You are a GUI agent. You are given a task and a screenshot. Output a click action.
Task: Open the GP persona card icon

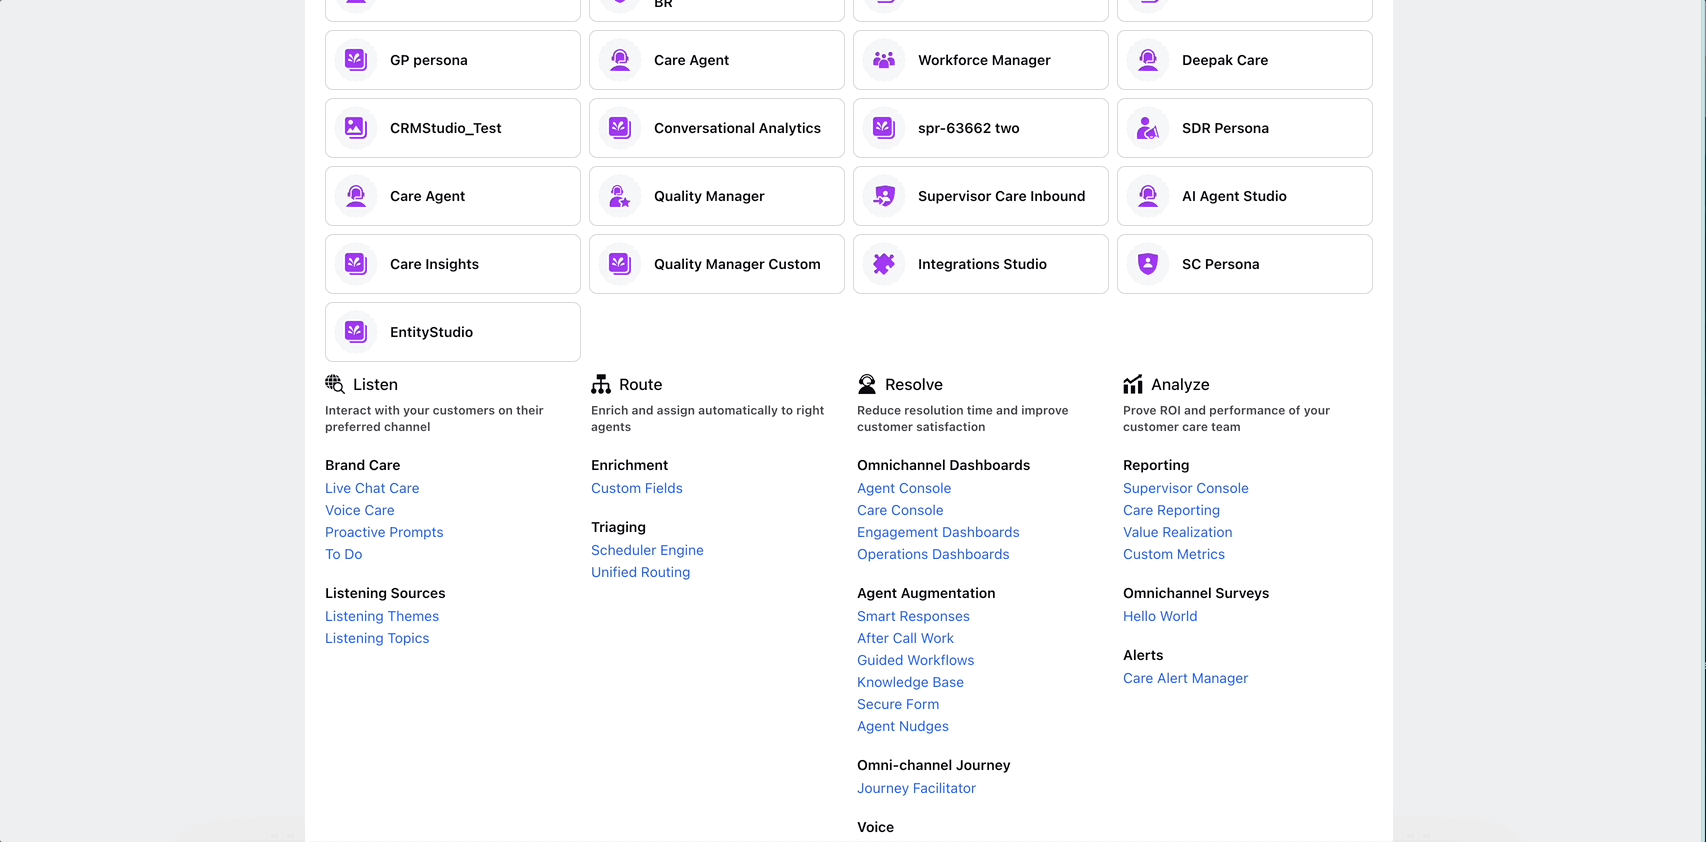pos(356,60)
